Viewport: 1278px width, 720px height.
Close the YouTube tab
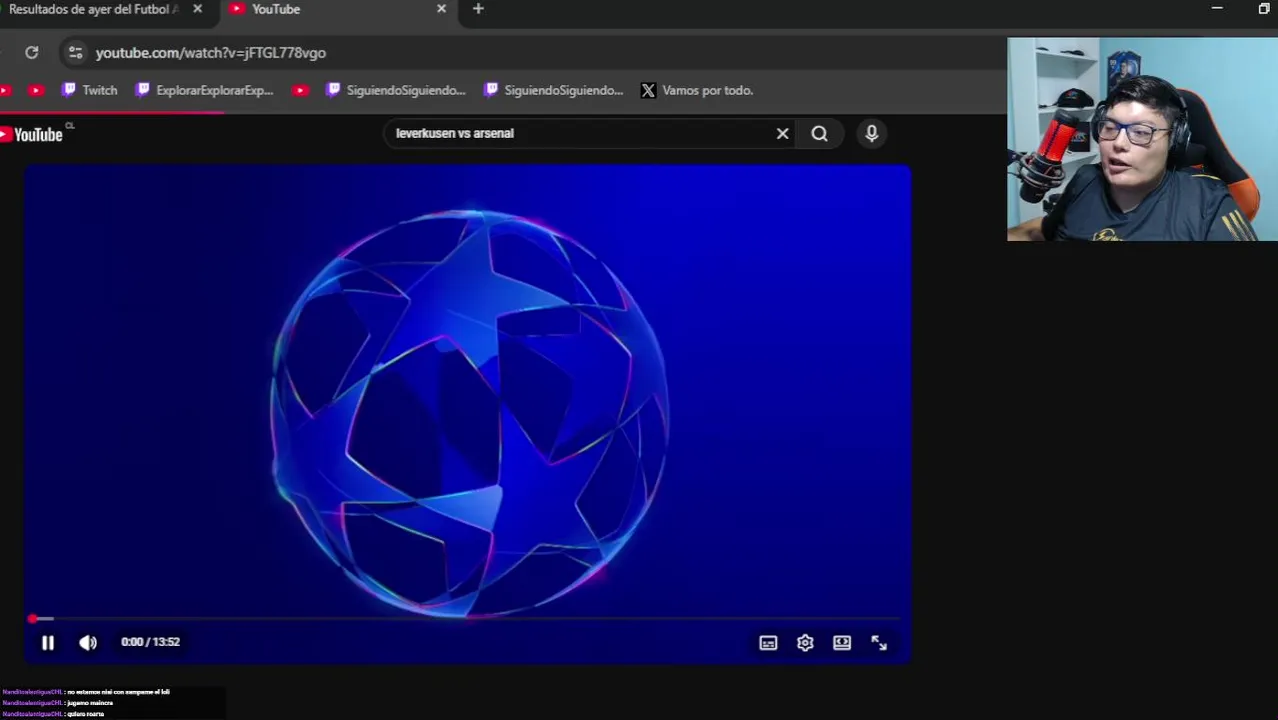pos(441,9)
